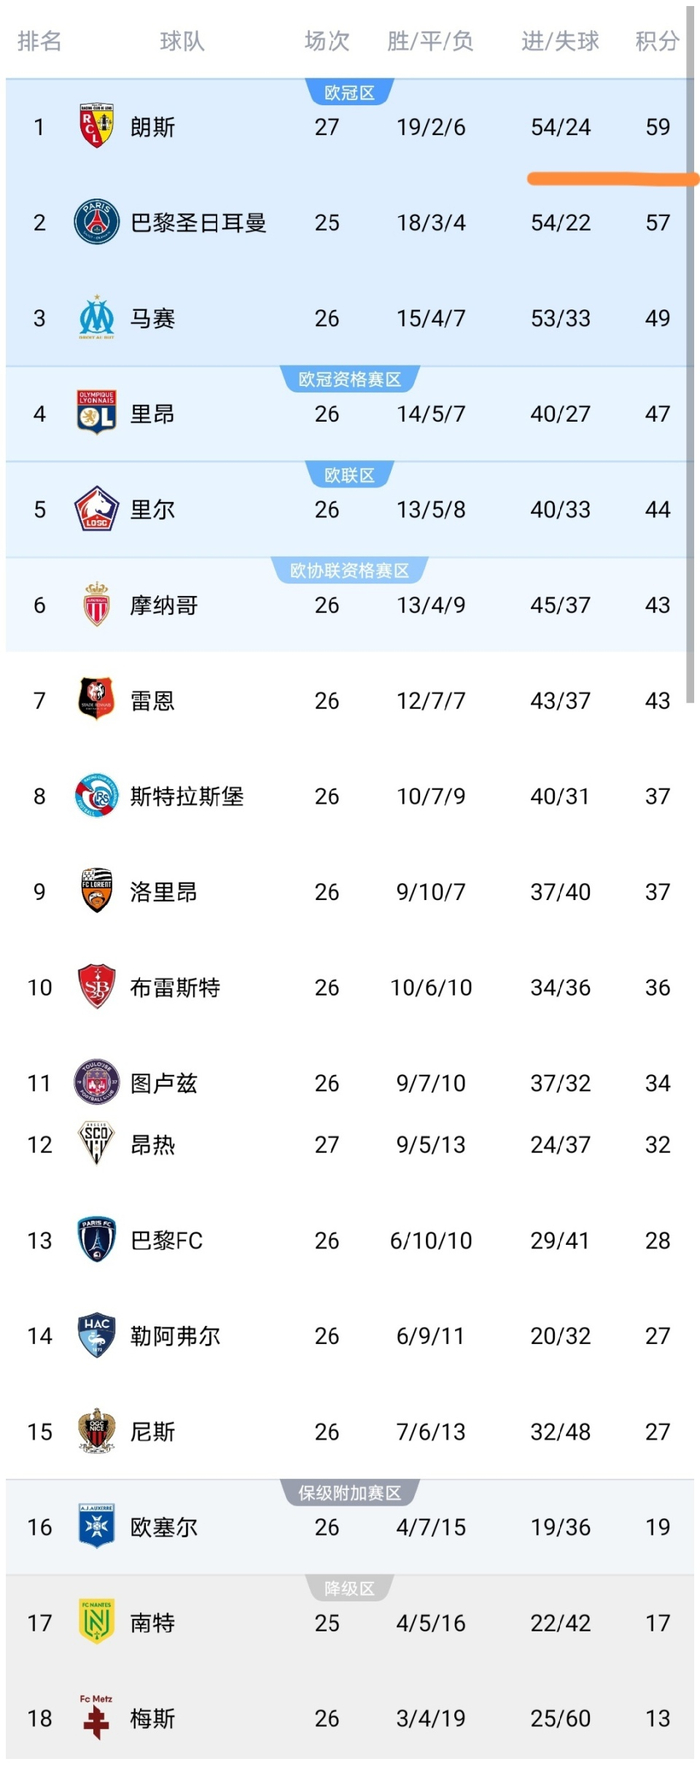The image size is (700, 1765).
Task: Click the 胜/平/负 column header
Action: pyautogui.click(x=430, y=41)
